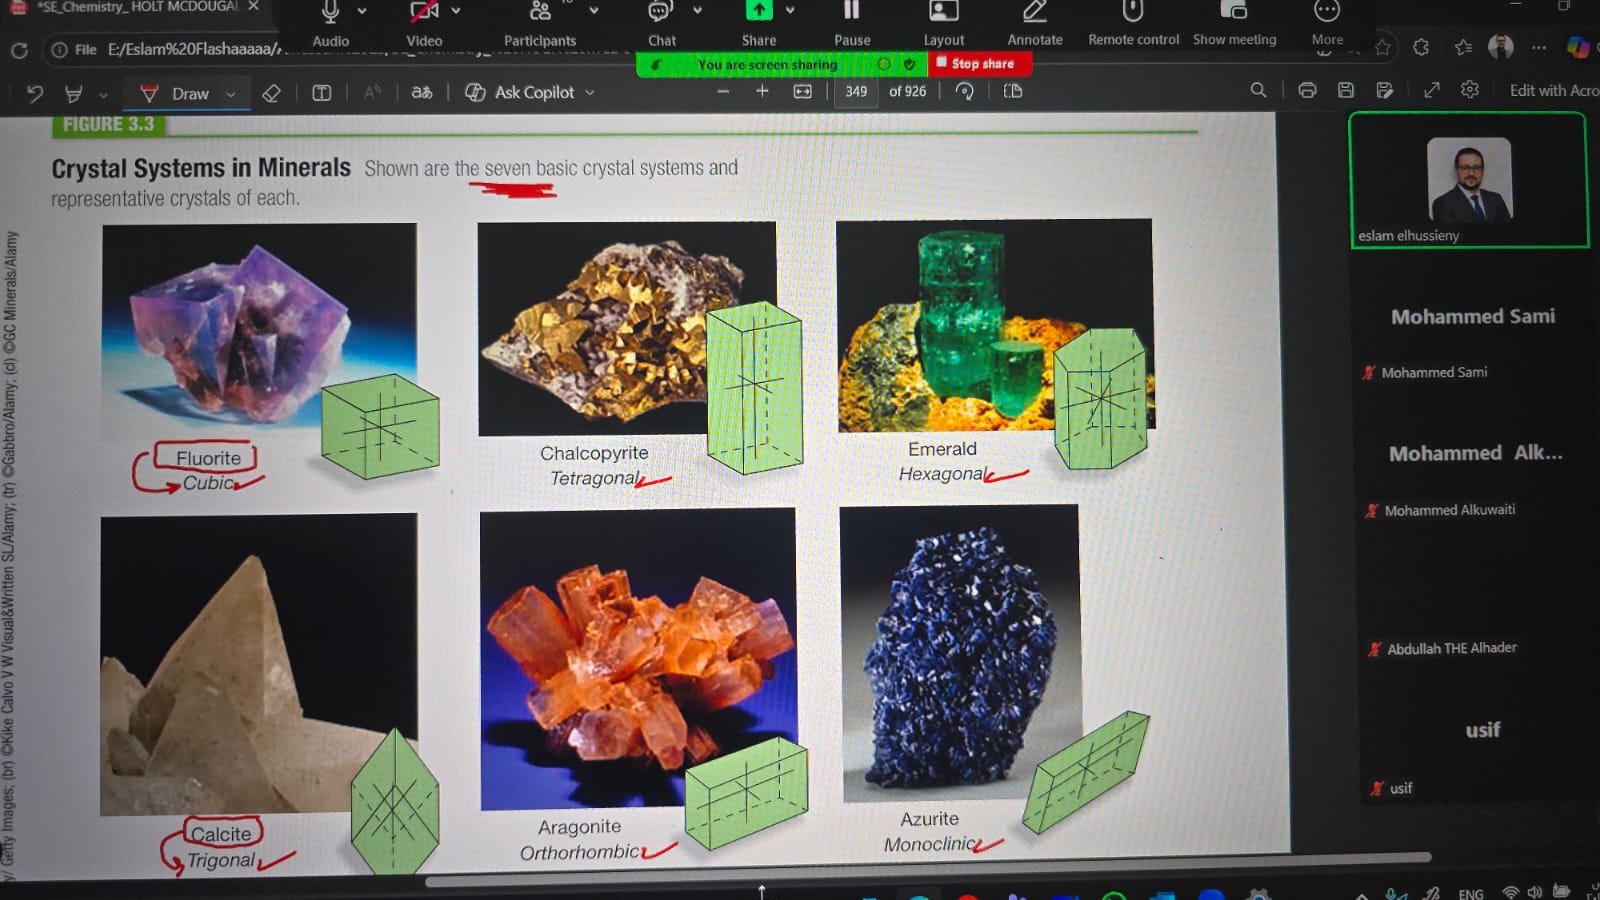The height and width of the screenshot is (900, 1600).
Task: Click the Rotate page icon
Action: (x=965, y=91)
